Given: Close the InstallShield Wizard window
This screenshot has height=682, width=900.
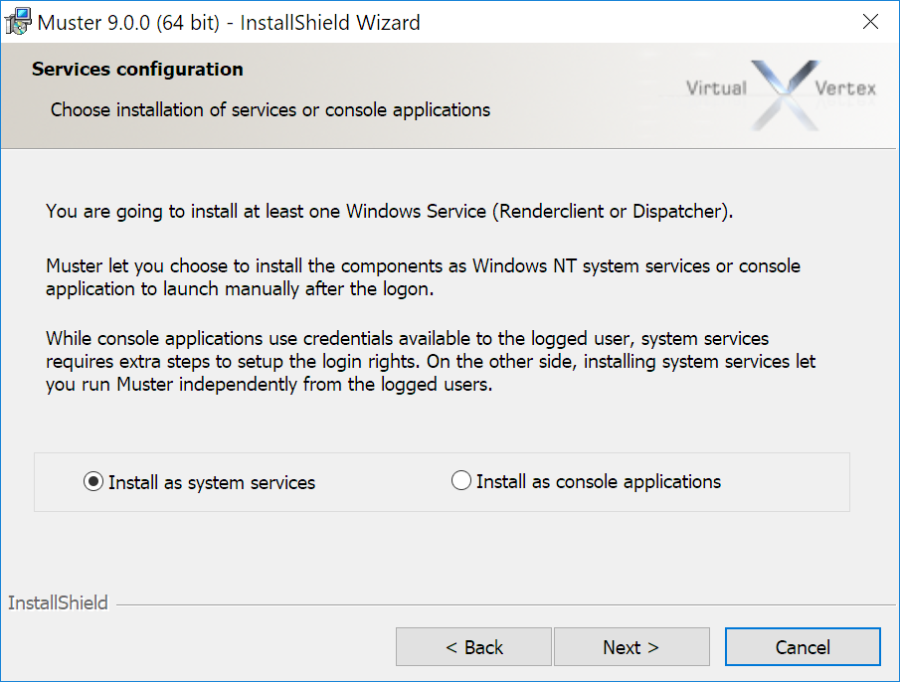Looking at the screenshot, I should tap(870, 21).
